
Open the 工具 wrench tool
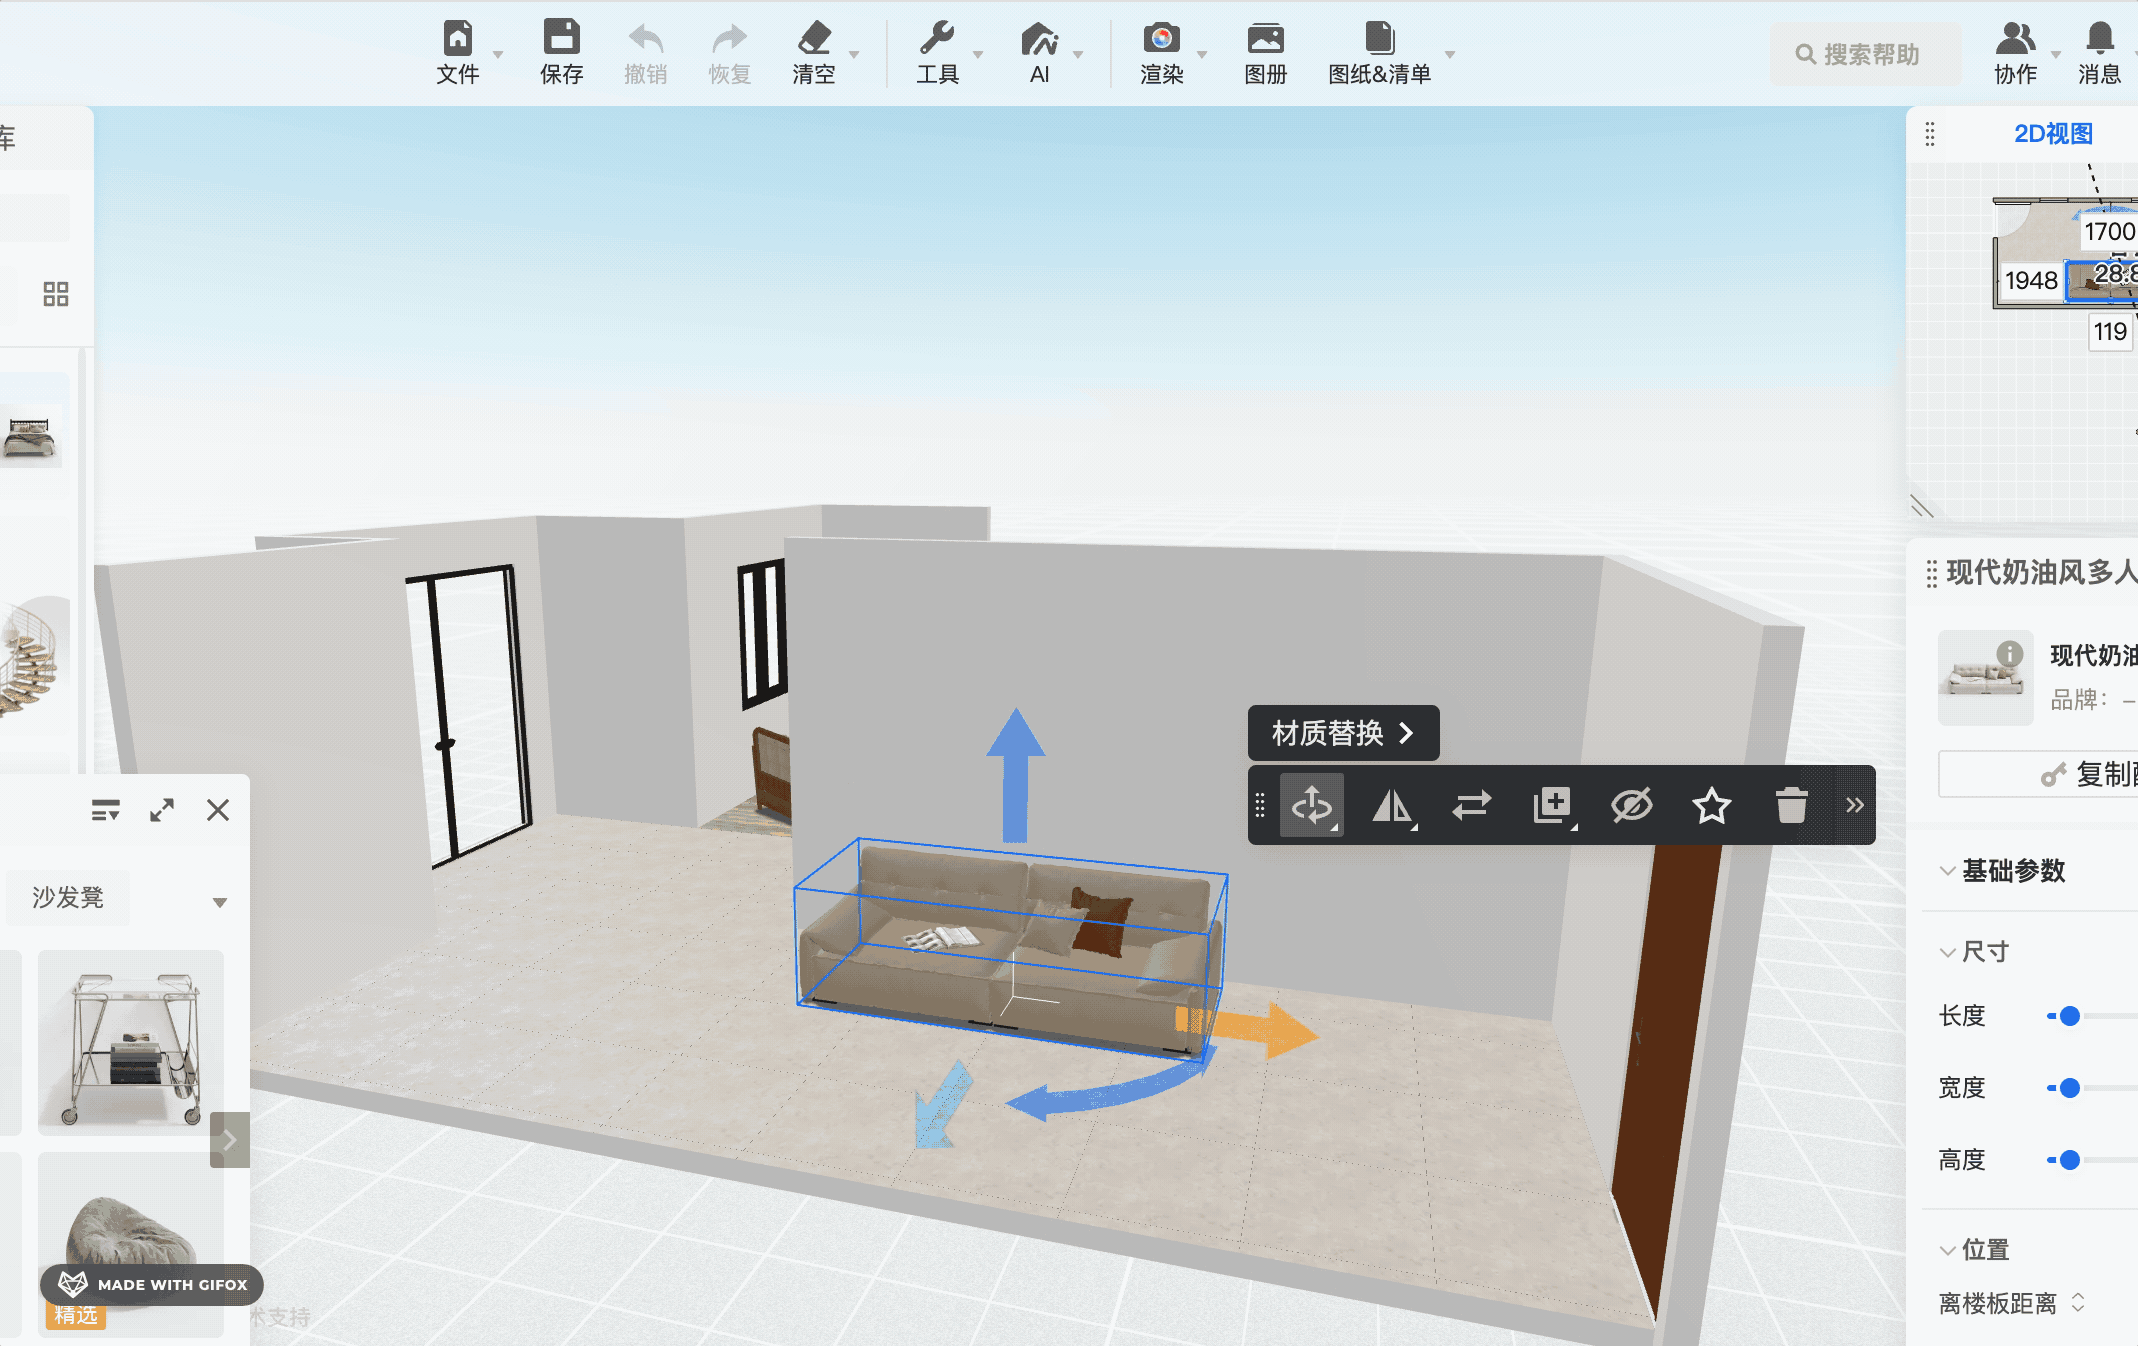[x=937, y=38]
